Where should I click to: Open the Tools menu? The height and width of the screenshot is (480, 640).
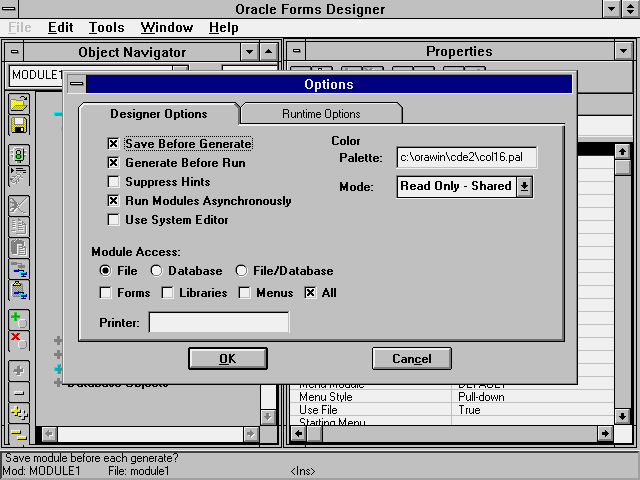[x=106, y=28]
